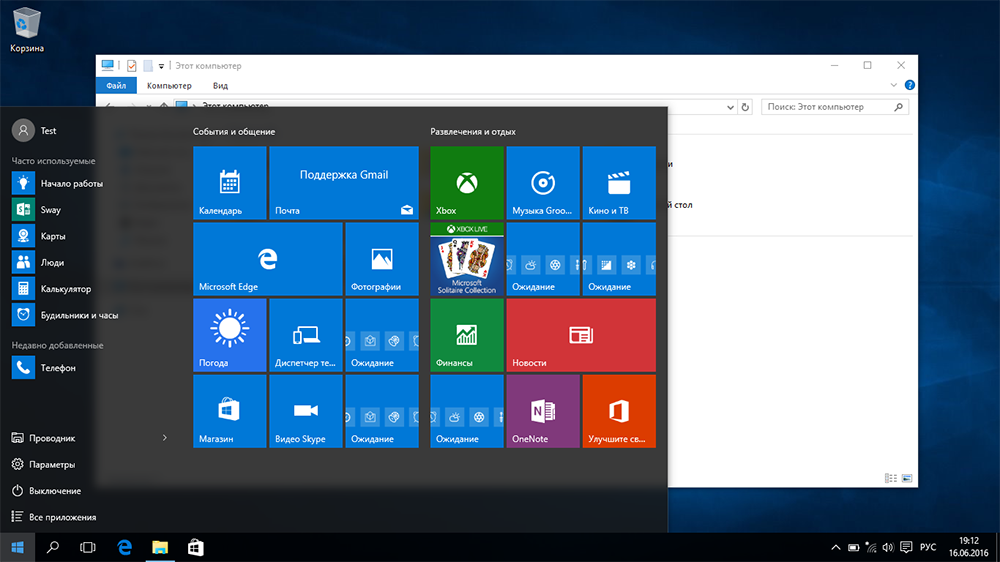Open Вид ribbon tab
This screenshot has width=1000, height=562.
pos(220,85)
